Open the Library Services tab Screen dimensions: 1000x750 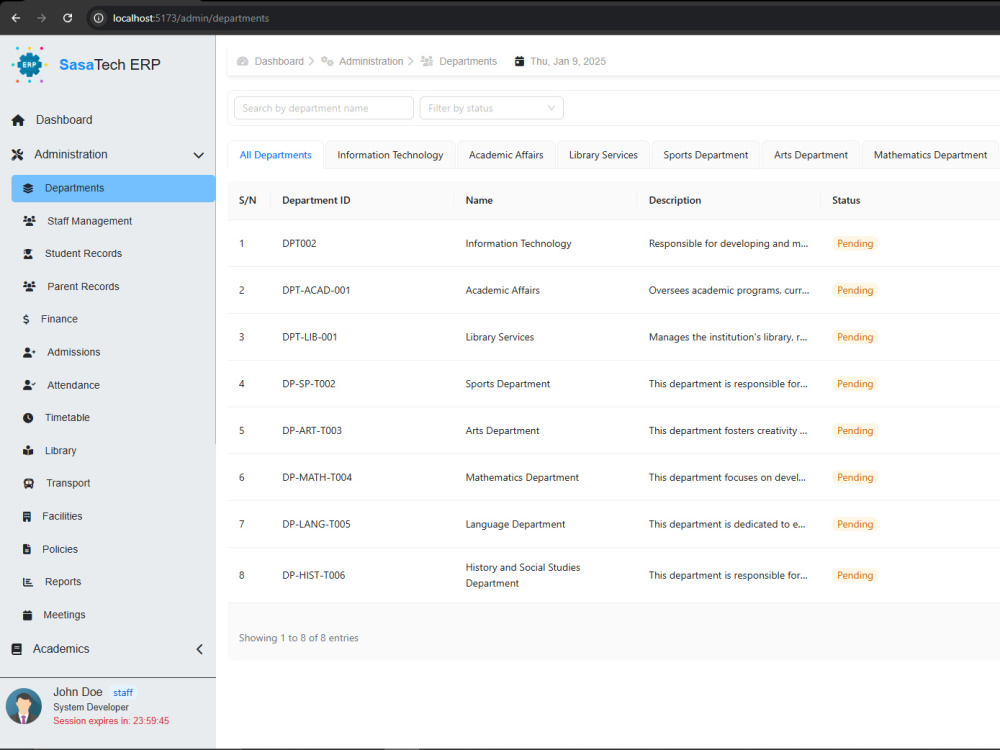tap(603, 155)
